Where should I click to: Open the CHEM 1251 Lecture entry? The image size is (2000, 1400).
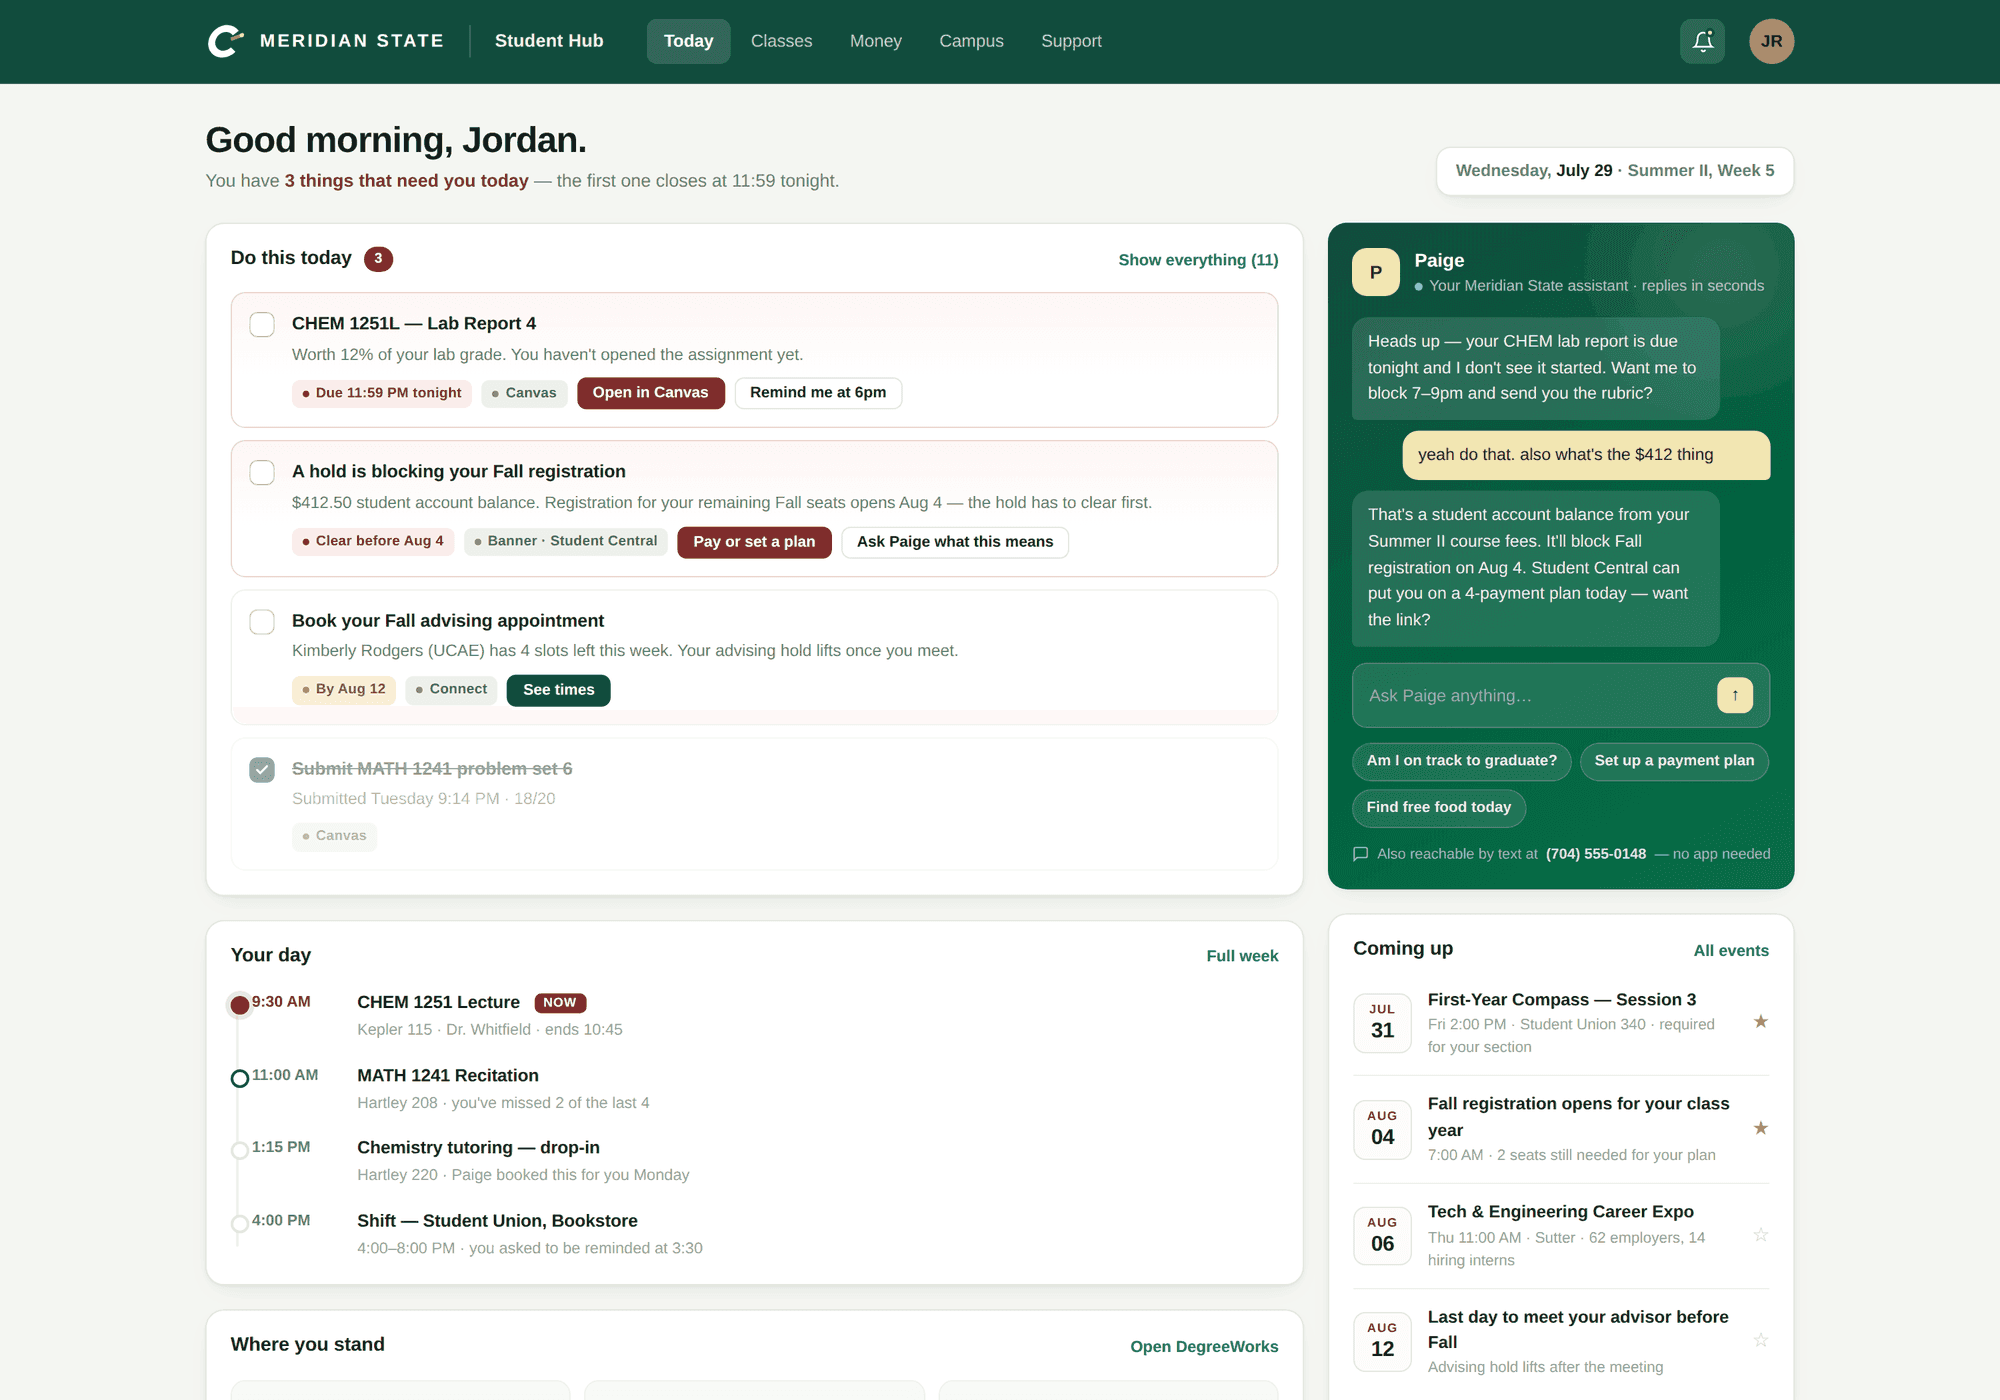point(438,1003)
